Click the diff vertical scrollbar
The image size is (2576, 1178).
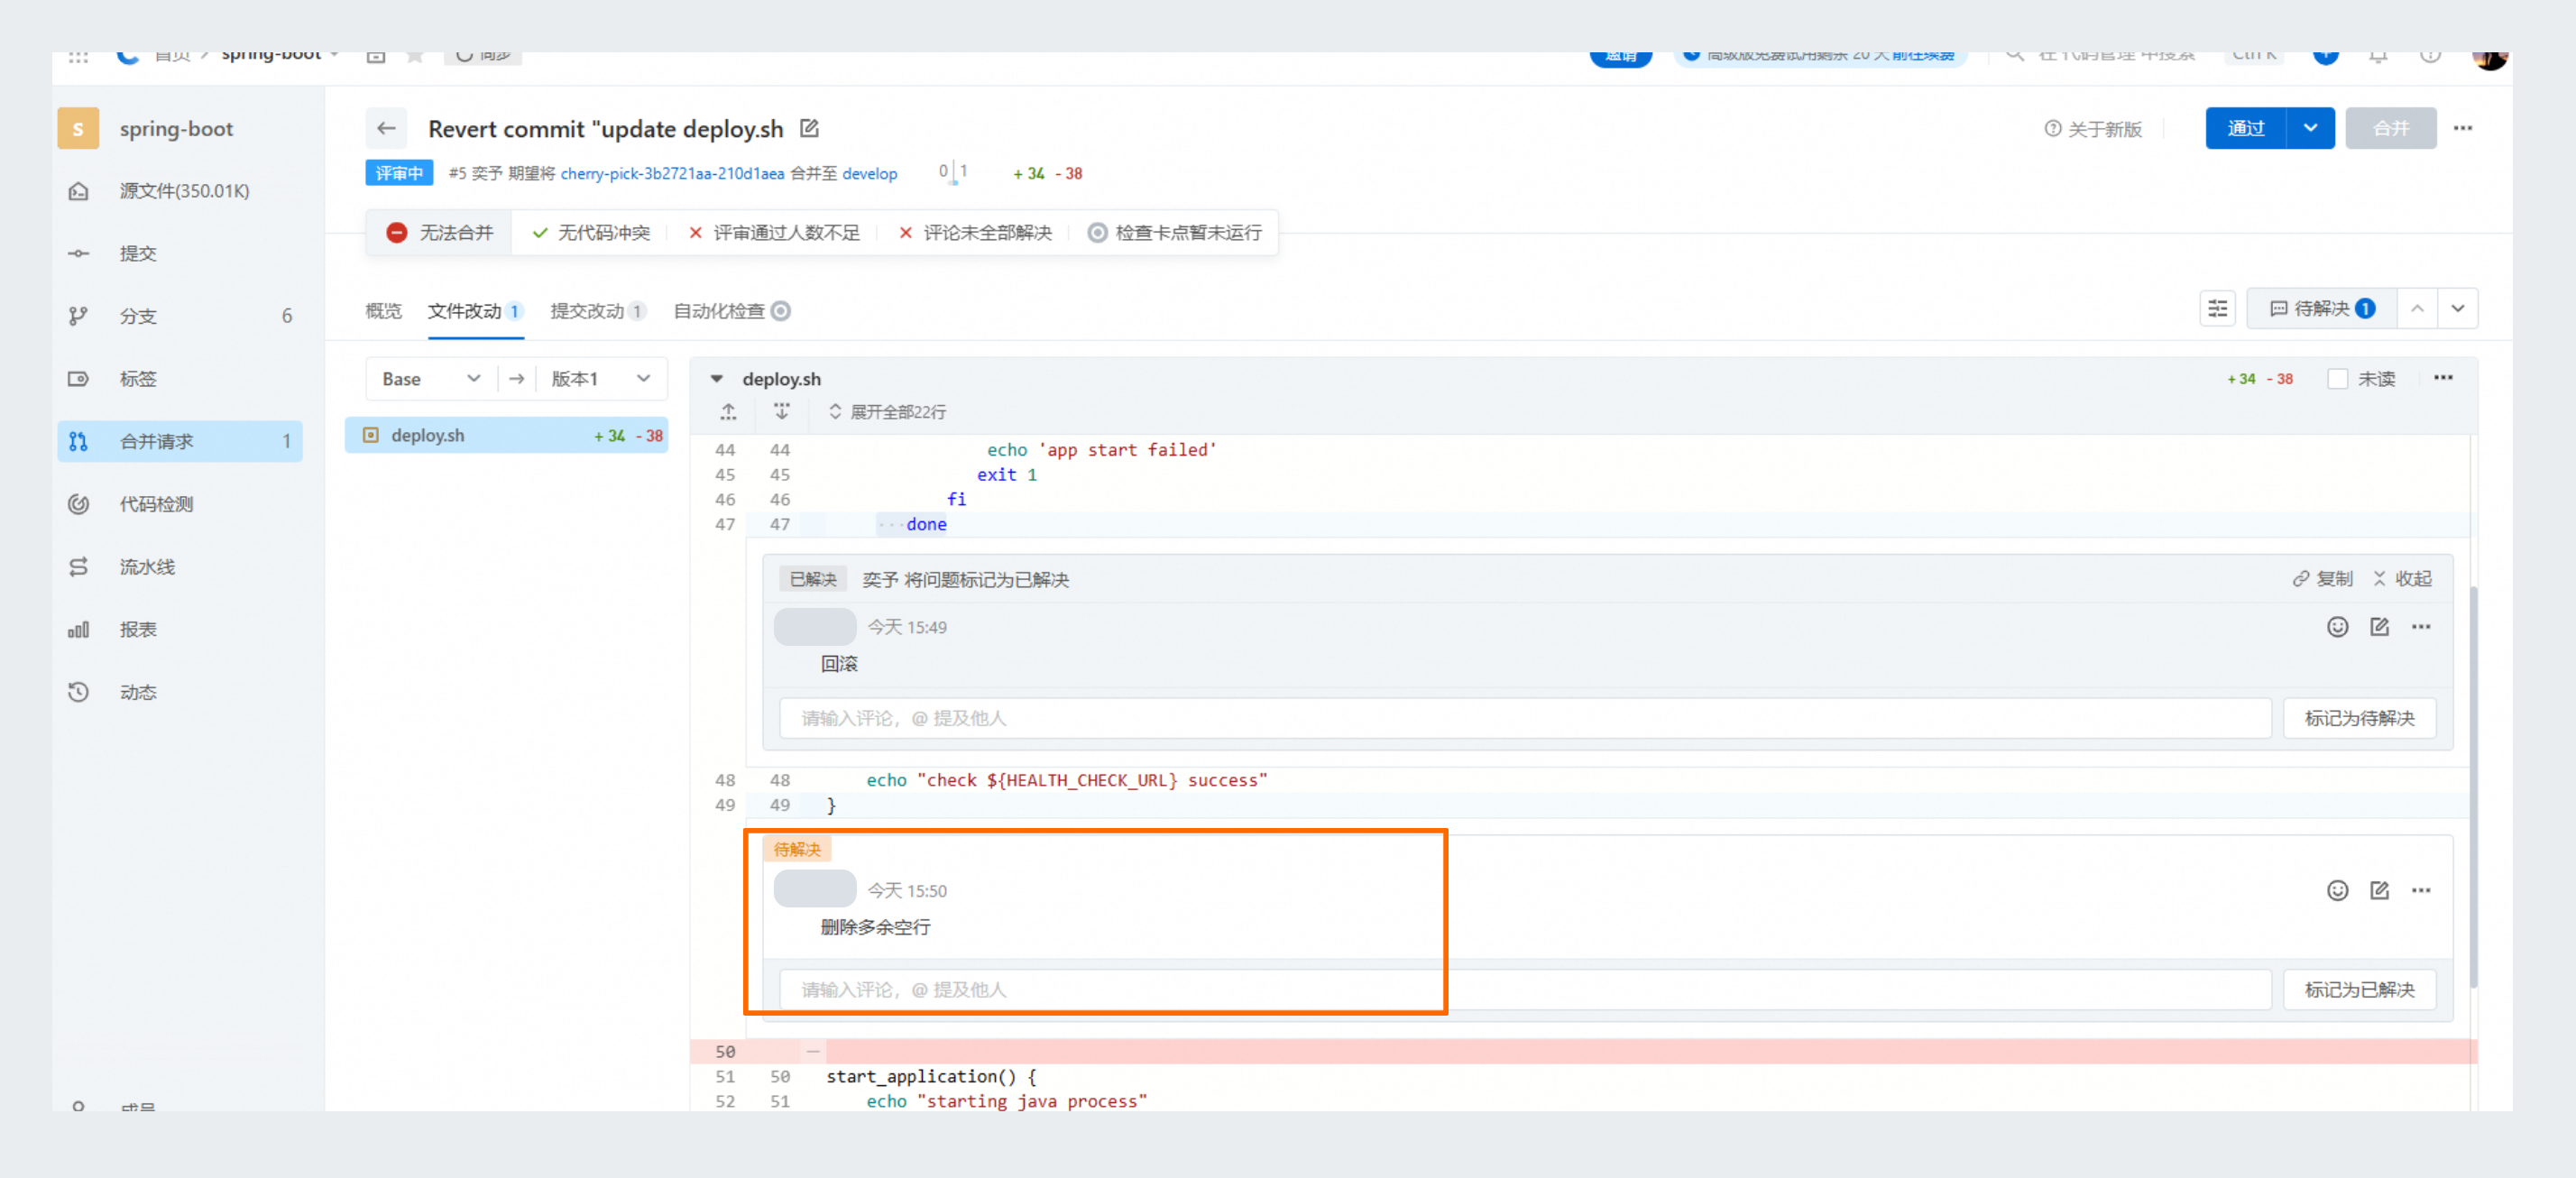click(x=2474, y=786)
